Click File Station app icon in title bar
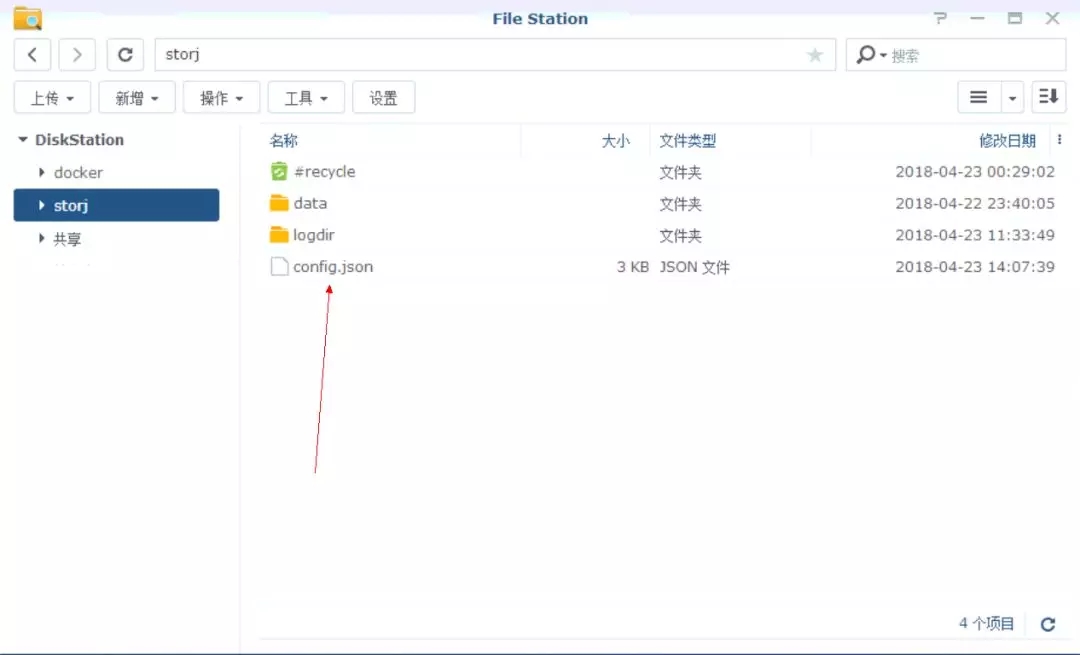Image resolution: width=1080 pixels, height=655 pixels. [28, 19]
